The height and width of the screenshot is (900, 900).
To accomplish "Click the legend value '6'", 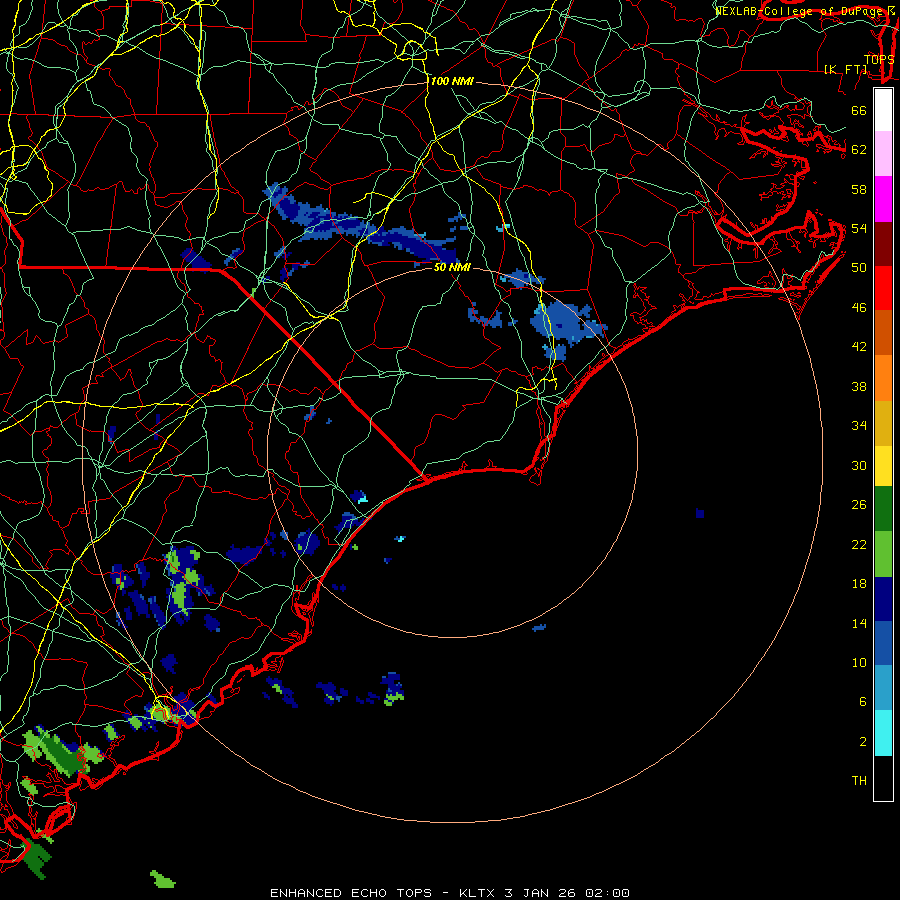I will 863,702.
